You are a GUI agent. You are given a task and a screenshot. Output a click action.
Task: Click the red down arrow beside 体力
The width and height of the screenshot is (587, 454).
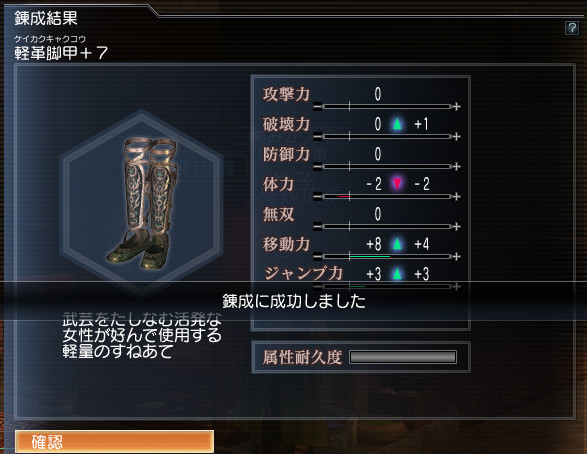click(397, 184)
